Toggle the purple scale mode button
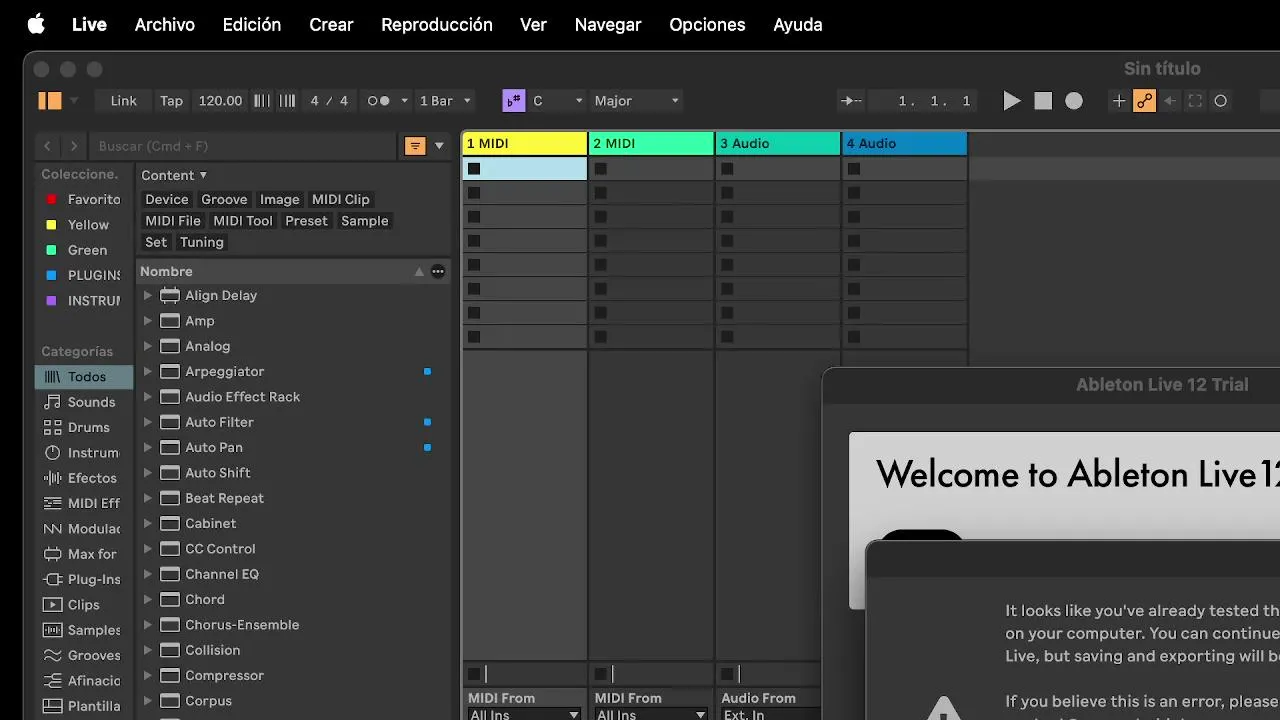The image size is (1280, 720). [x=514, y=101]
